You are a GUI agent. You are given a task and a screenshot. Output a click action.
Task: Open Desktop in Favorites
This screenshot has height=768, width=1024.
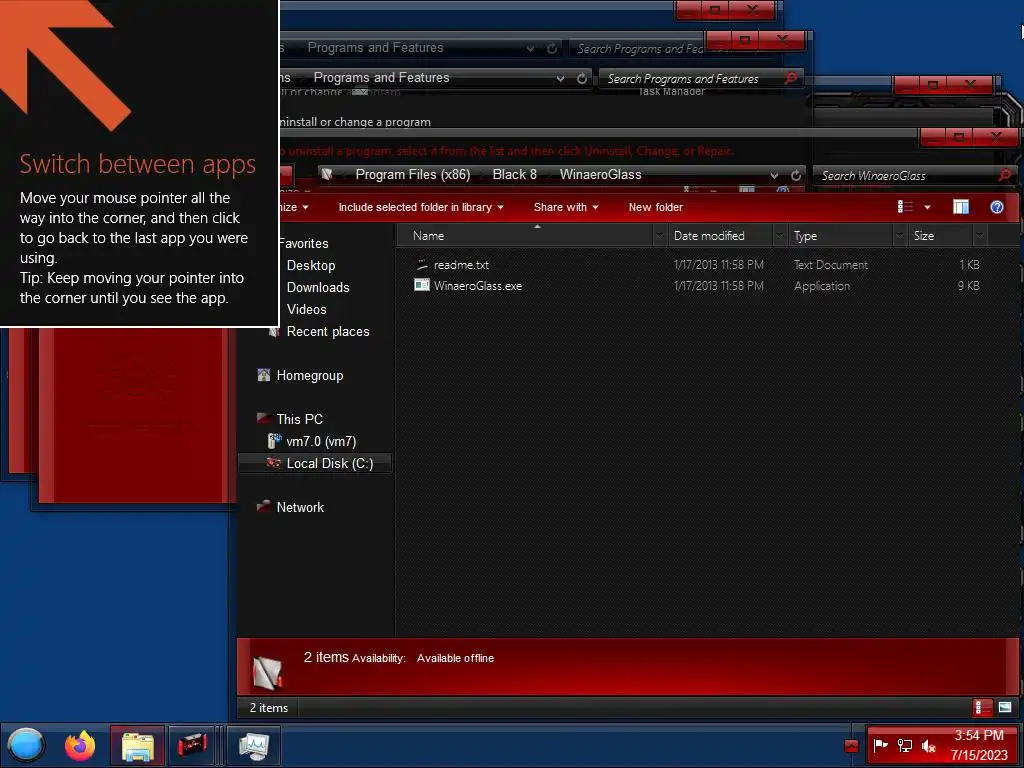click(311, 265)
